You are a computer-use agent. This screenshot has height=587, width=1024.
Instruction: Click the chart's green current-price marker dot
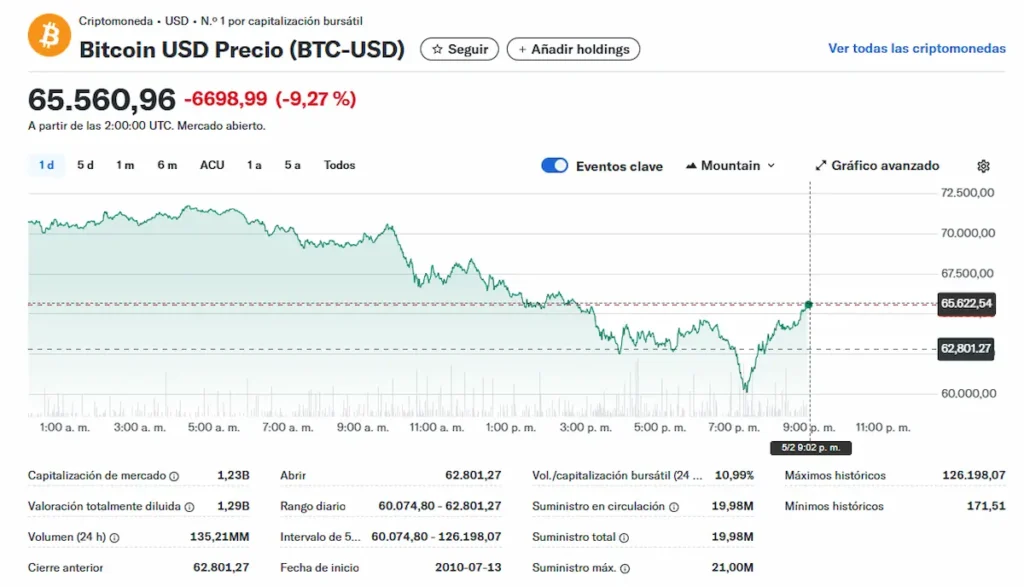coord(809,303)
